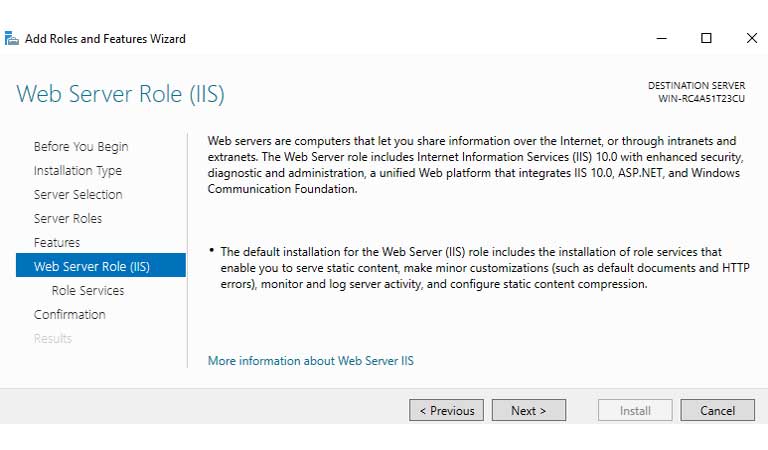768x450 pixels.
Task: Select the Server Selection step
Action: point(78,194)
